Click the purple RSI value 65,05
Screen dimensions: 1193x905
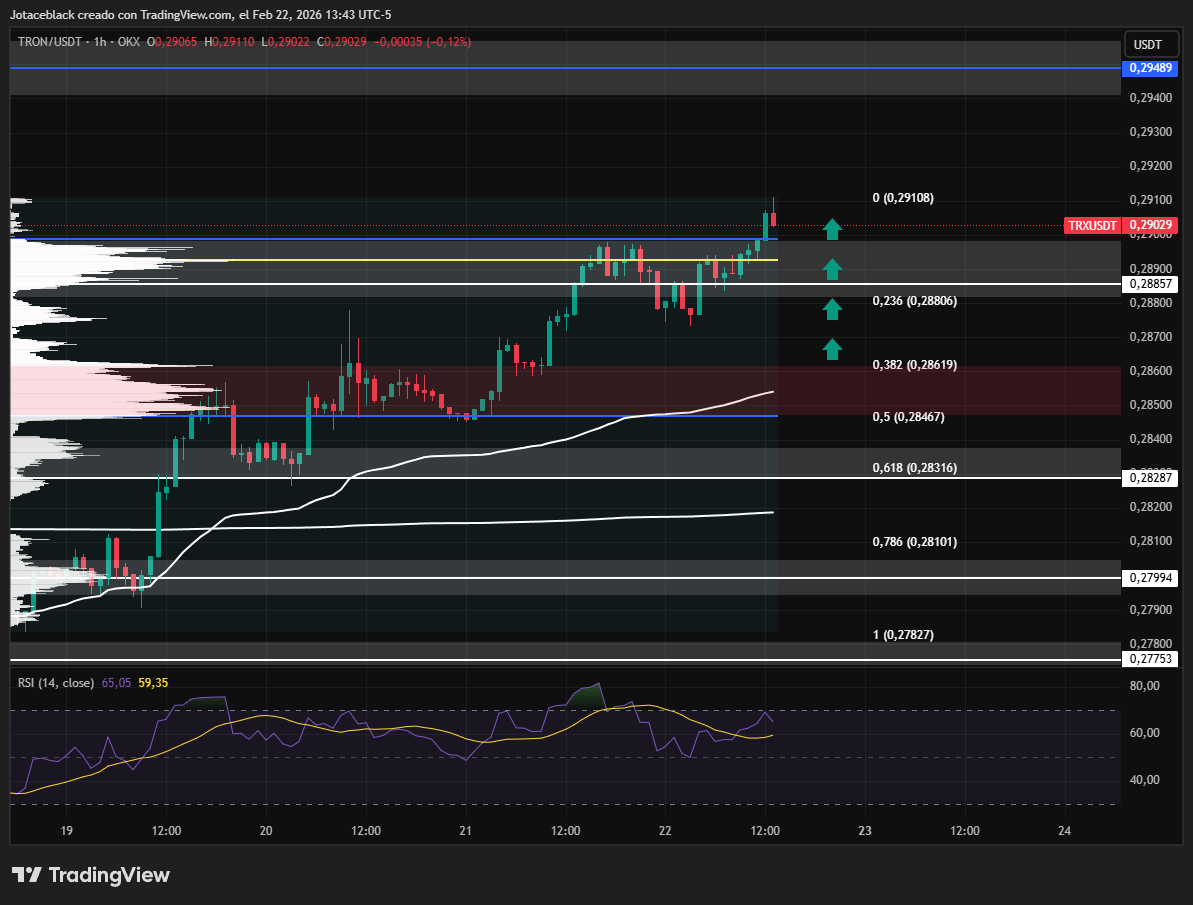(116, 683)
